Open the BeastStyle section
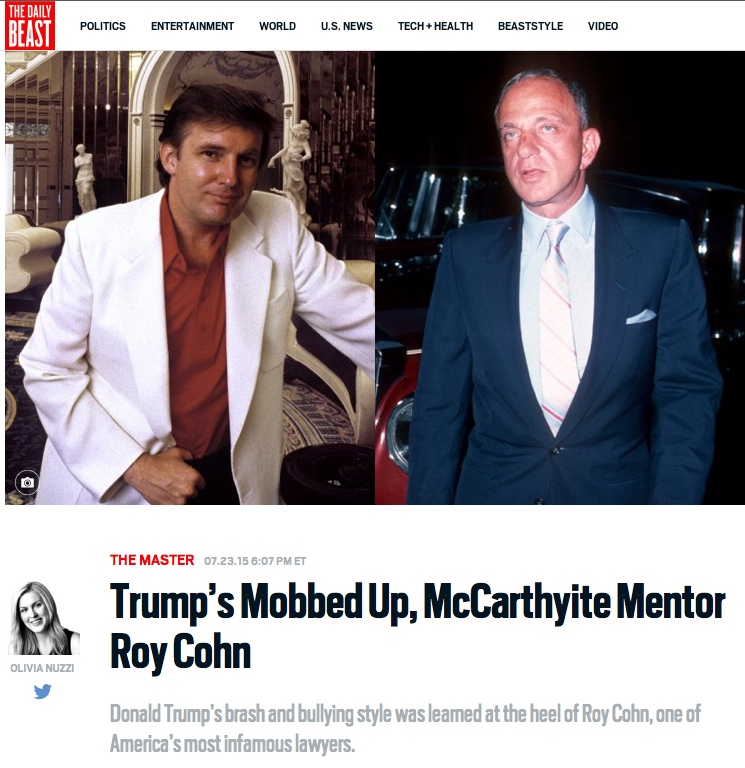 pyautogui.click(x=530, y=26)
